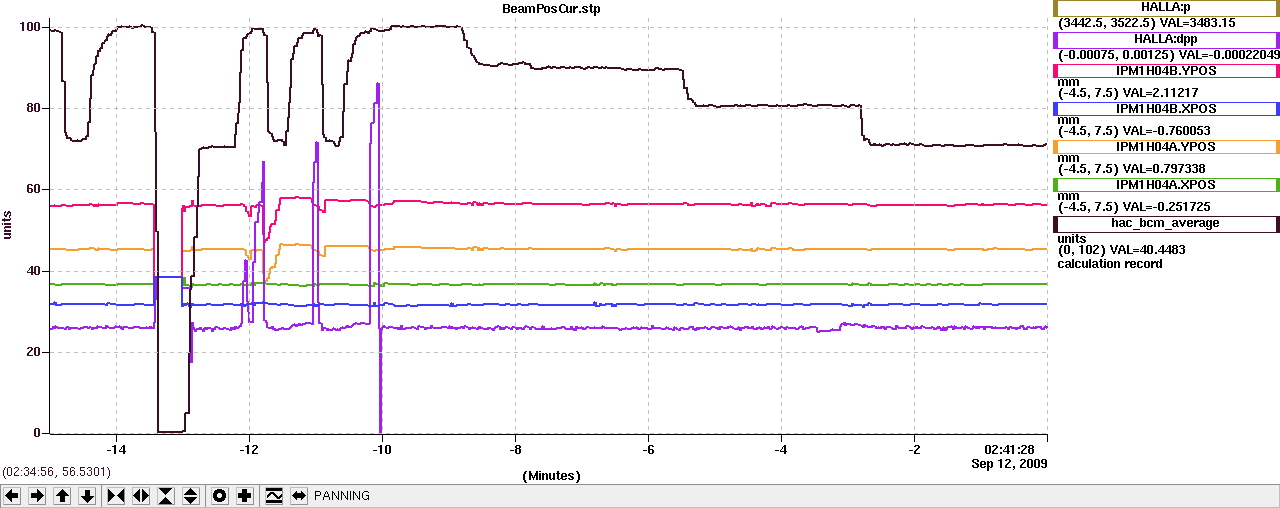Select the HALLA:dpp legend entry
1280x508 pixels.
pos(1167,40)
